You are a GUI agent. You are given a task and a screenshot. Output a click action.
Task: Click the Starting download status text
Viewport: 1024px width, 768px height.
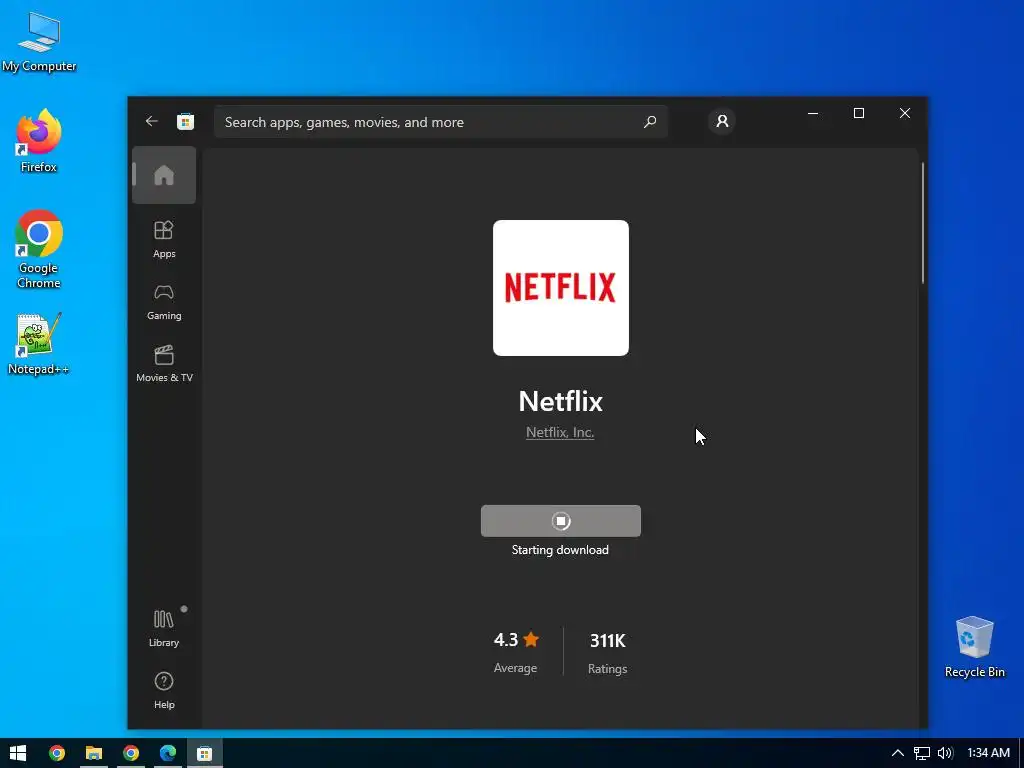[x=560, y=550]
